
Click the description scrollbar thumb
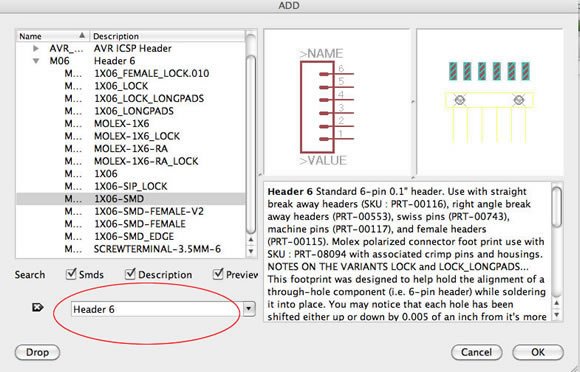click(x=557, y=207)
